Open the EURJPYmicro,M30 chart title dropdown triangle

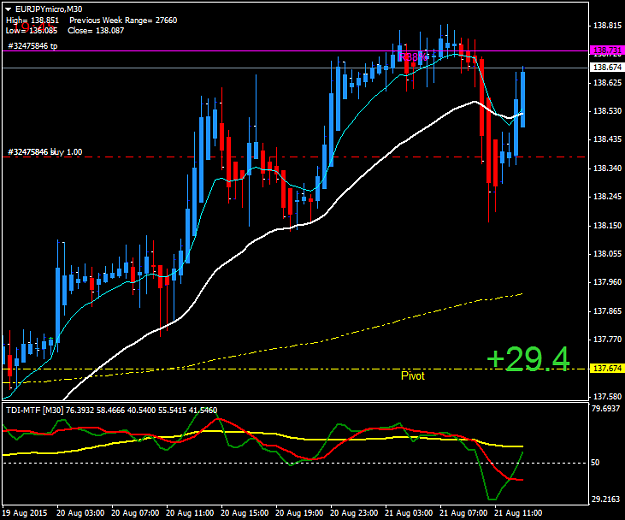(x=8, y=9)
